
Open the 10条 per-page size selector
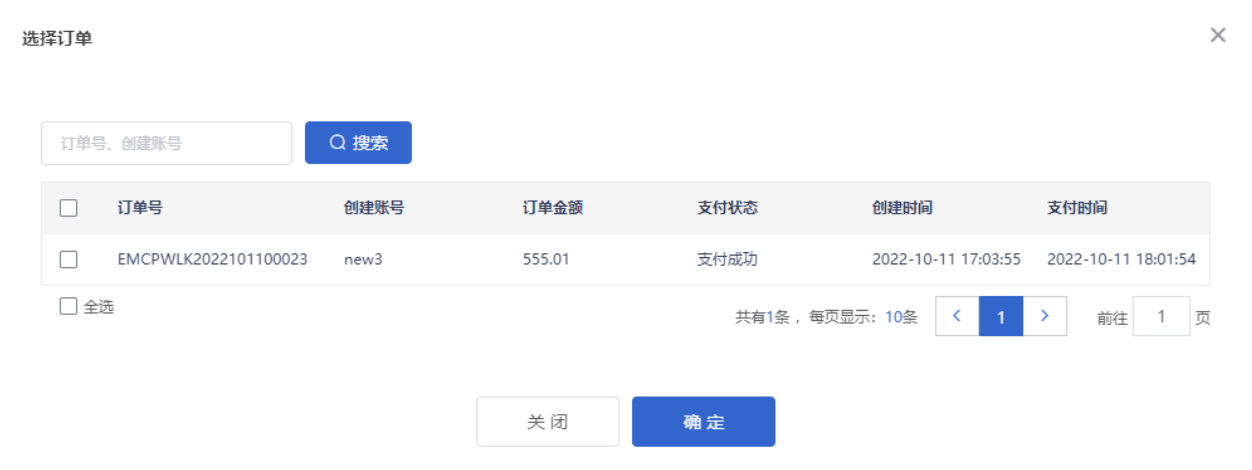tap(901, 317)
